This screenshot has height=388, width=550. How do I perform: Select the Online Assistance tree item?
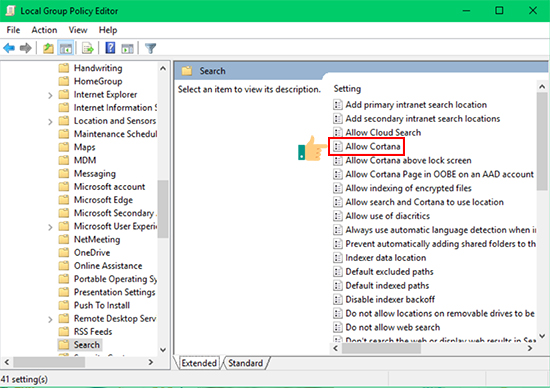[108, 266]
